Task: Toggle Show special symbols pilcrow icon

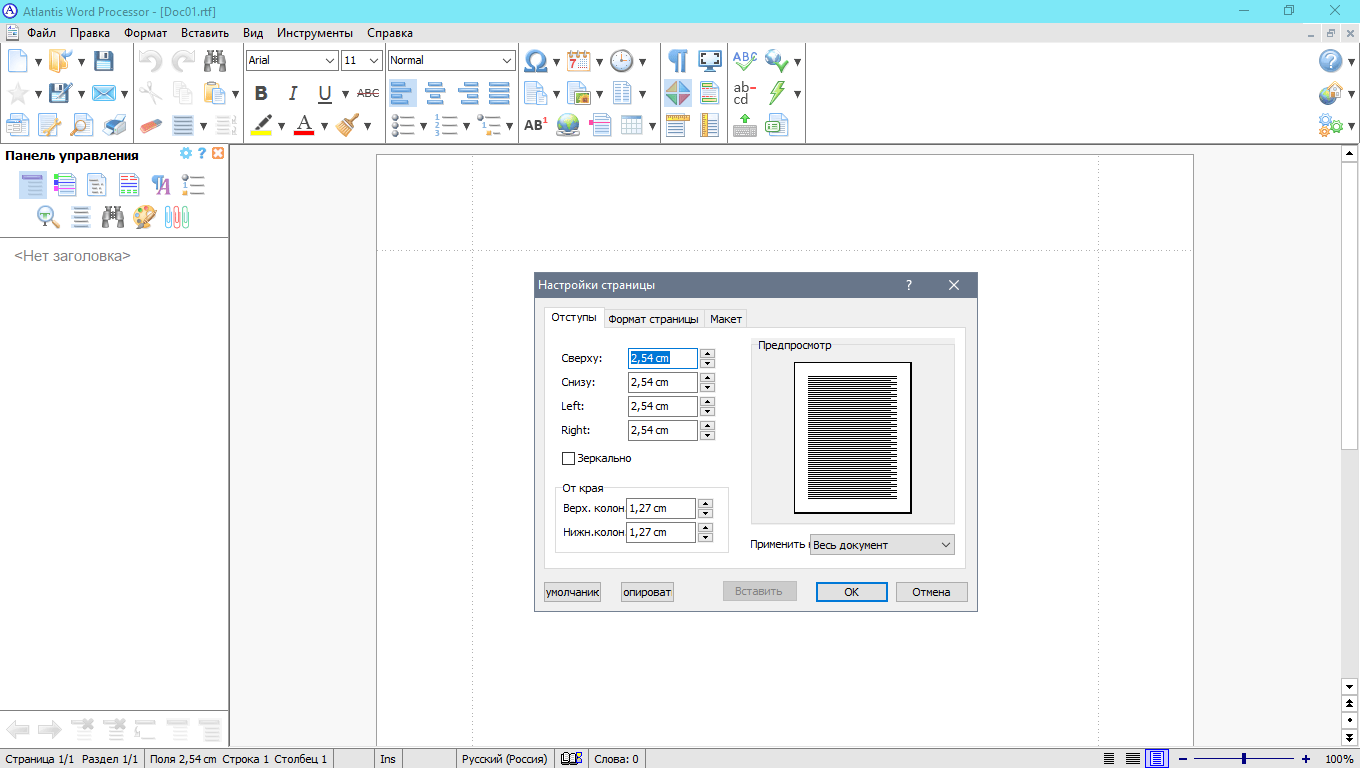Action: (678, 61)
